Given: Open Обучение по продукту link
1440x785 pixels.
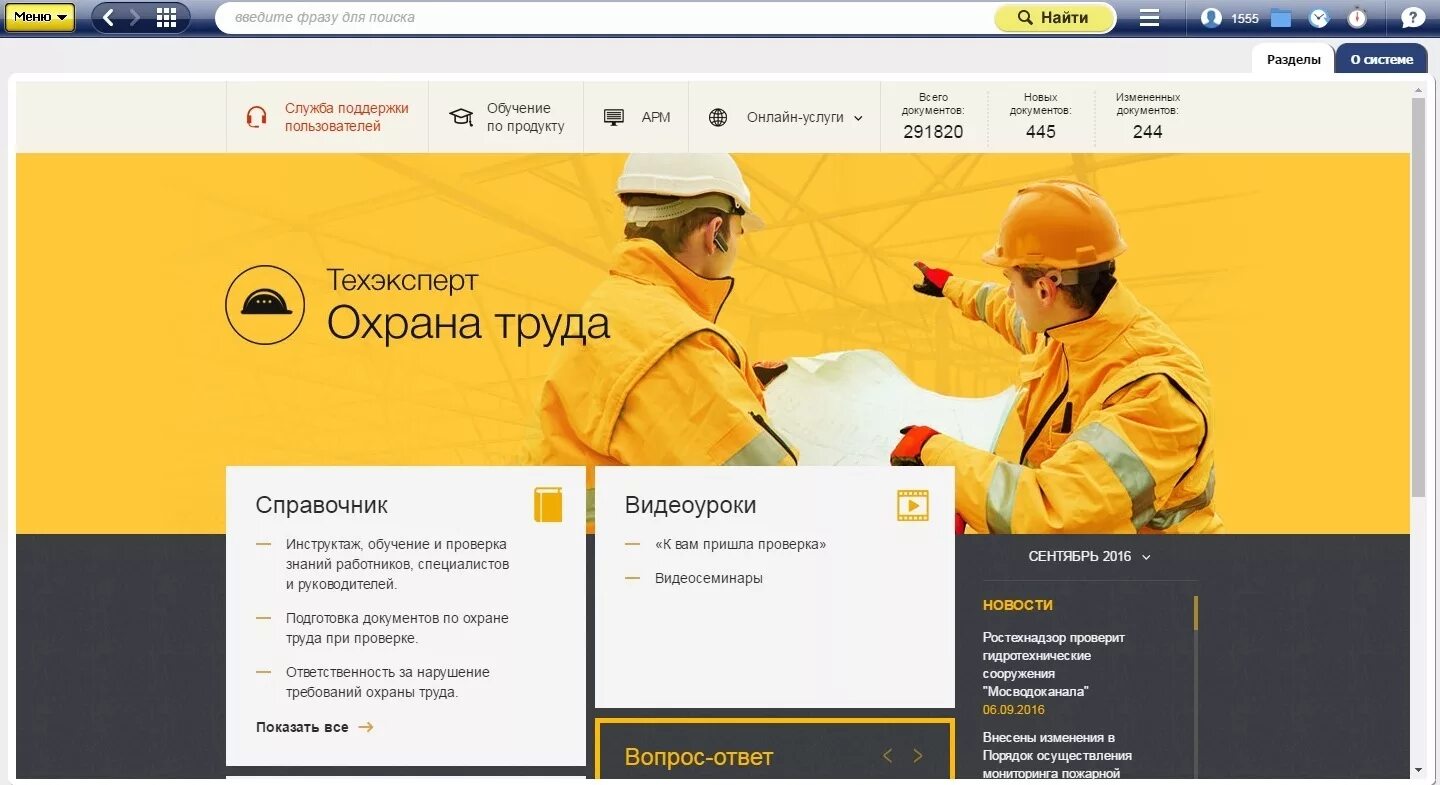Looking at the screenshot, I should 525,117.
